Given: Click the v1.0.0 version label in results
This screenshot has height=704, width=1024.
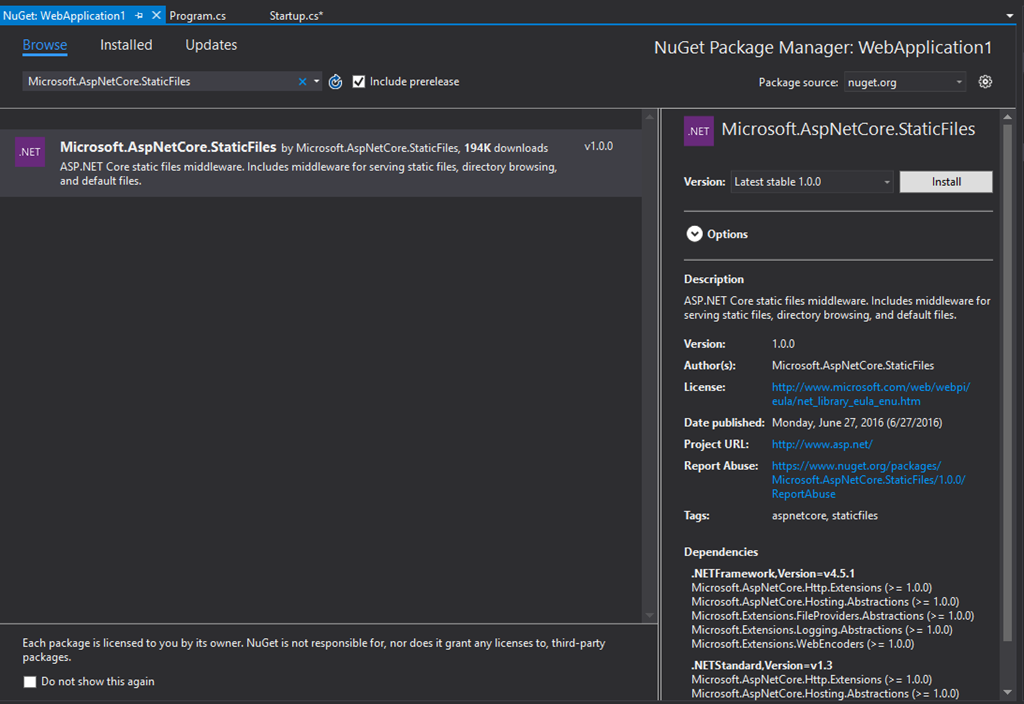Looking at the screenshot, I should point(598,146).
